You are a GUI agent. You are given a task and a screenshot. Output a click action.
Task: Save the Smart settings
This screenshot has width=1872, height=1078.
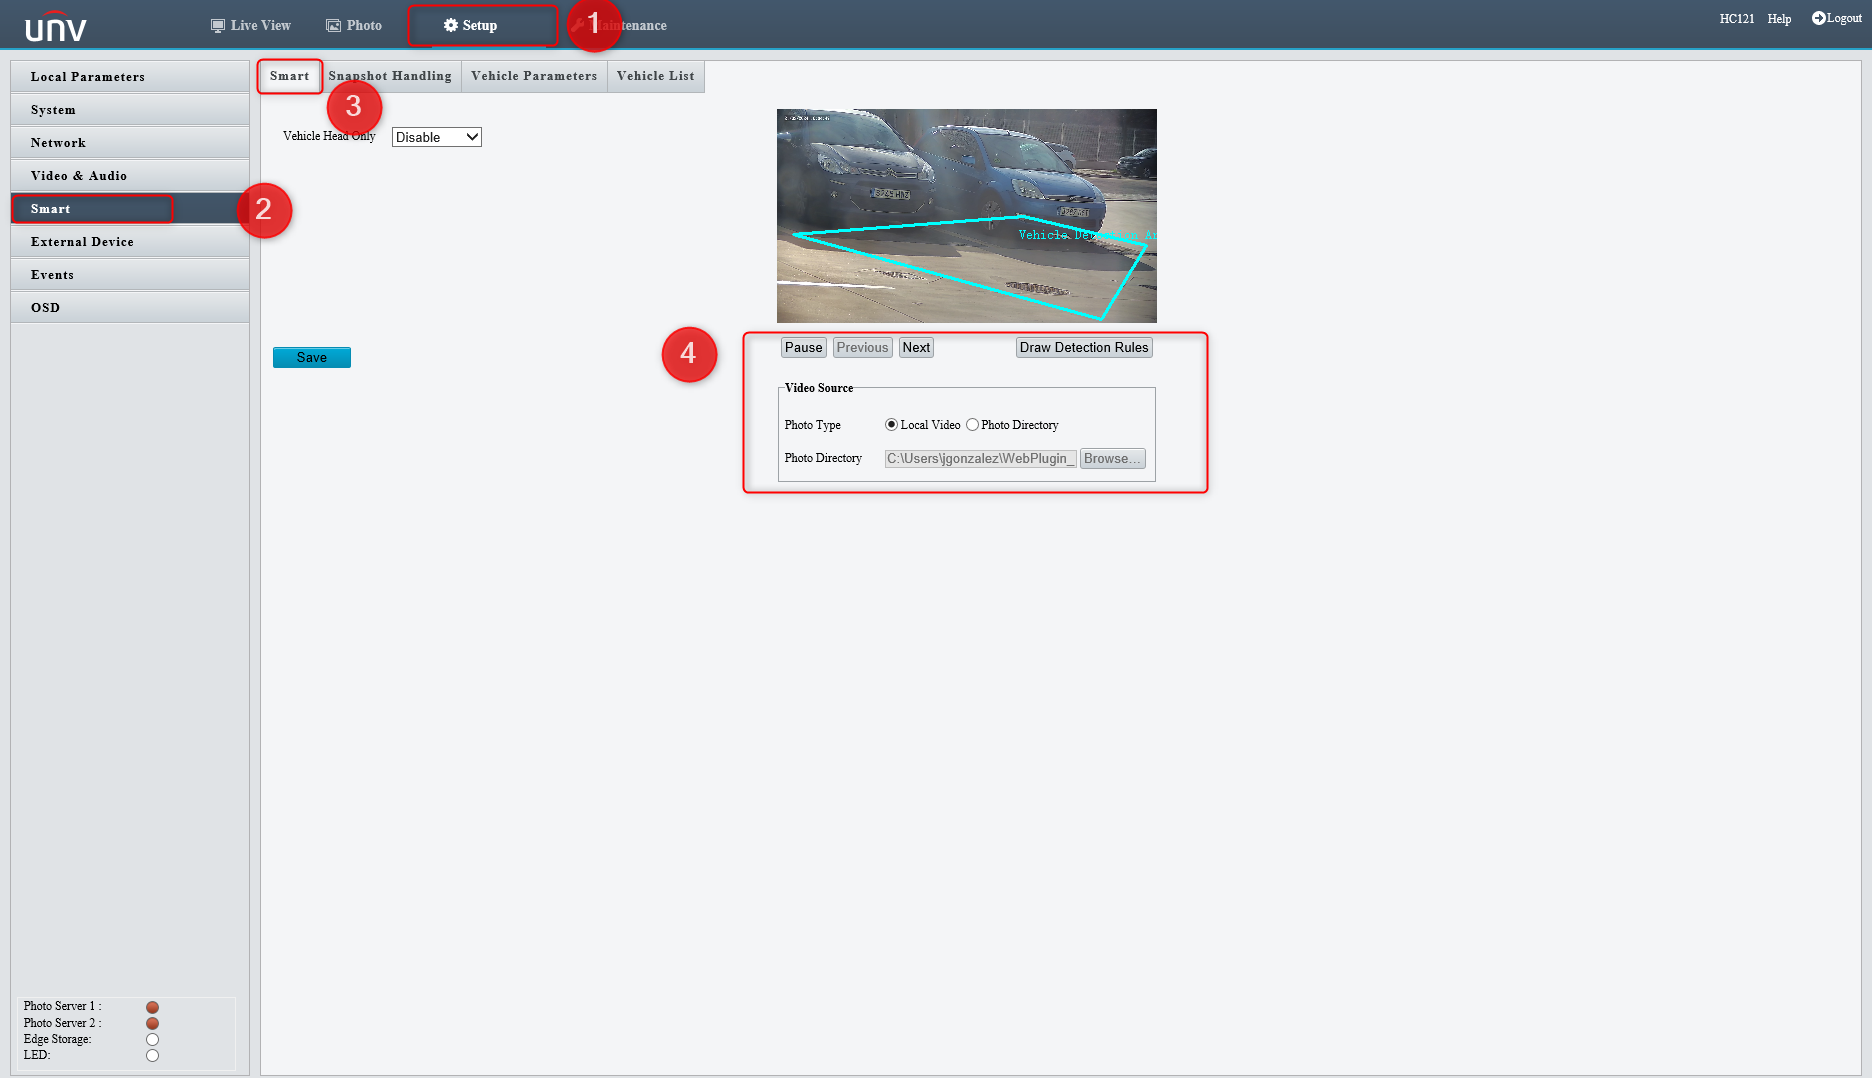click(311, 357)
